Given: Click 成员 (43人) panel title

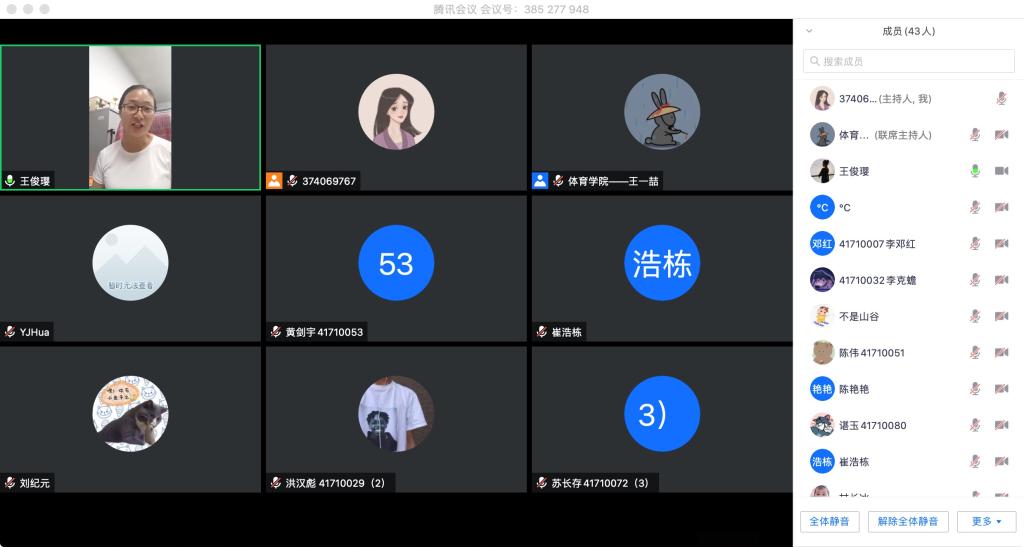Looking at the screenshot, I should click(908, 31).
